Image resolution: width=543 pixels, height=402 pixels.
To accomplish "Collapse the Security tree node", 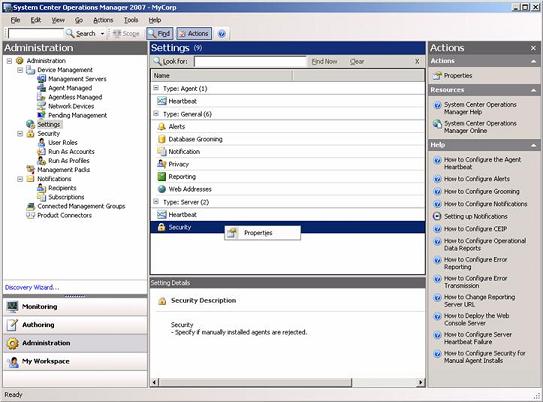I will 20,133.
